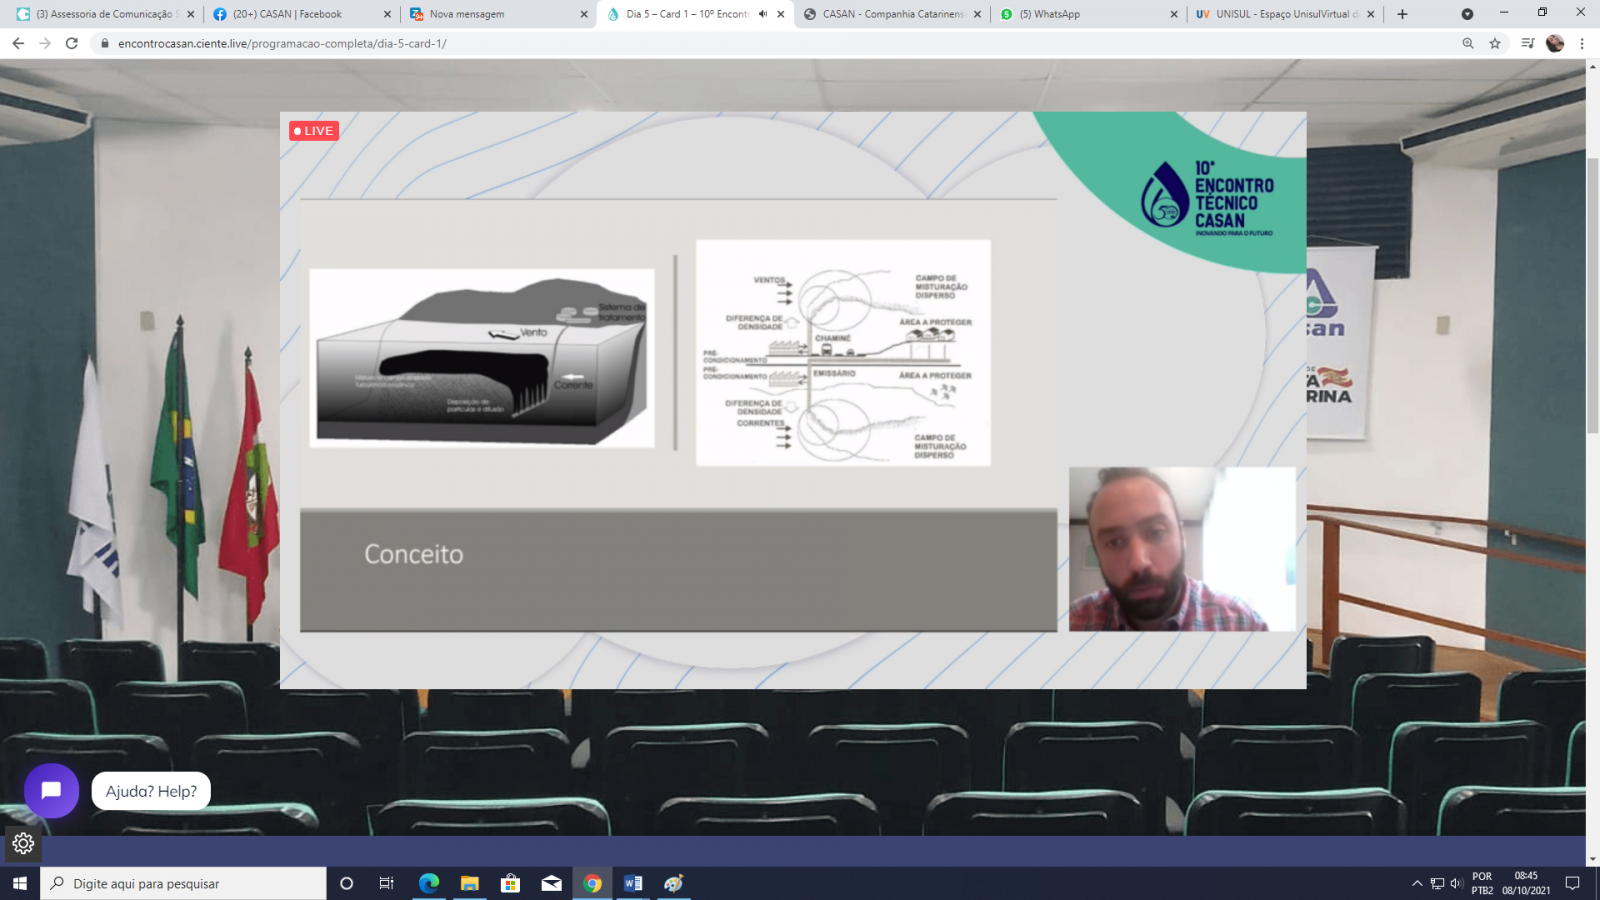Open the purple chat bubble icon

click(51, 790)
